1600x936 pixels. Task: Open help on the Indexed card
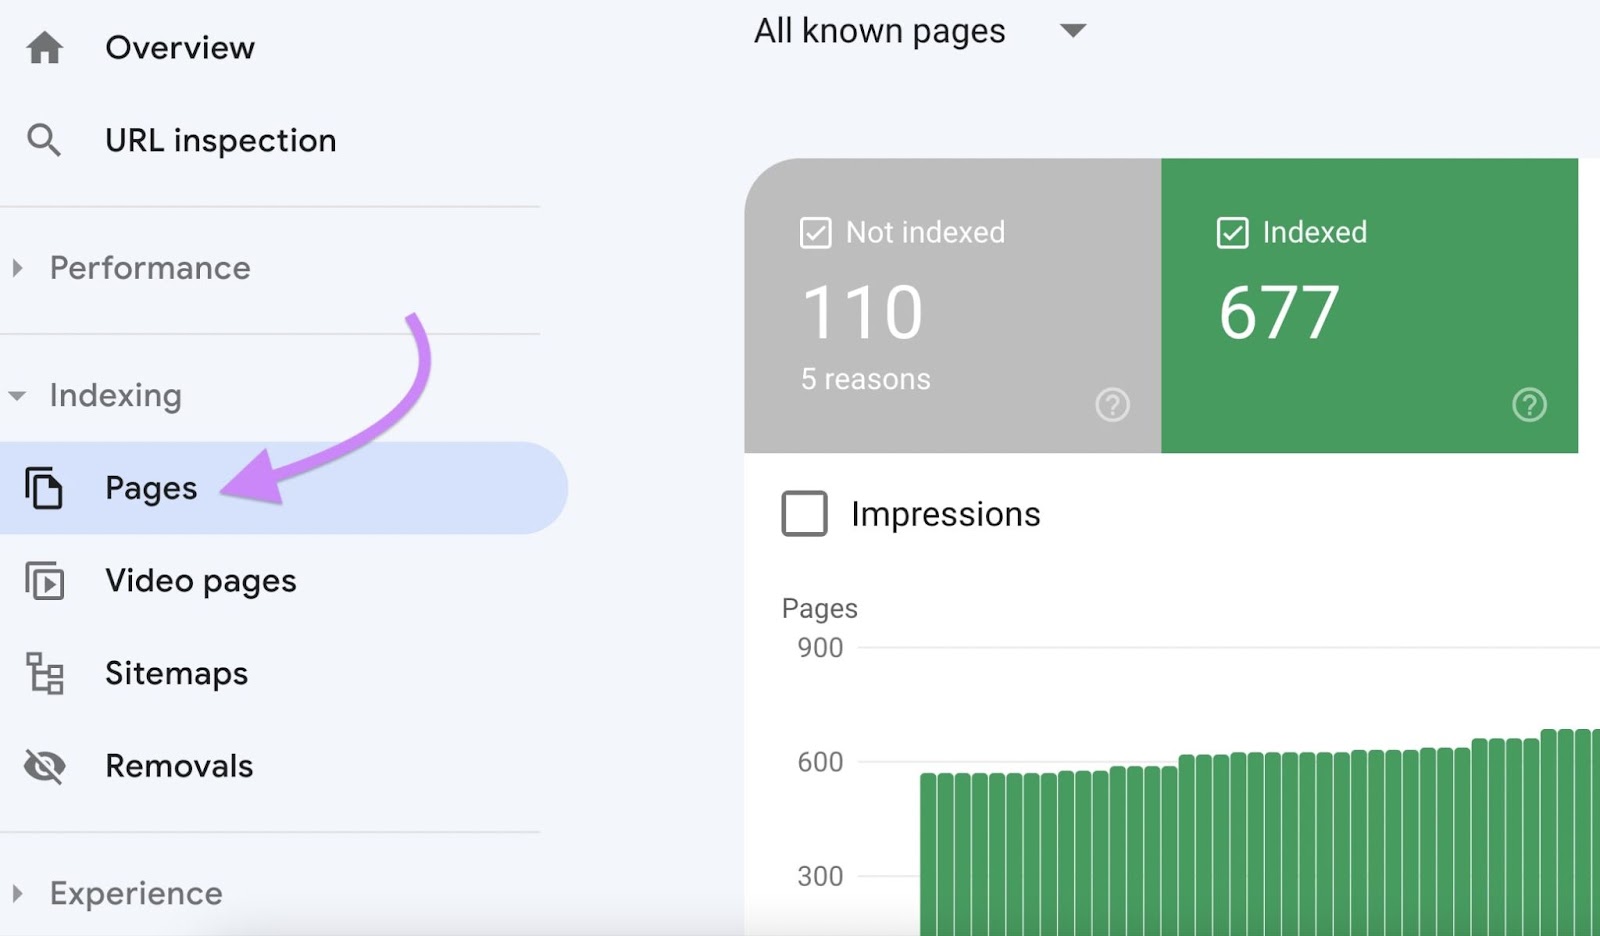pos(1528,405)
